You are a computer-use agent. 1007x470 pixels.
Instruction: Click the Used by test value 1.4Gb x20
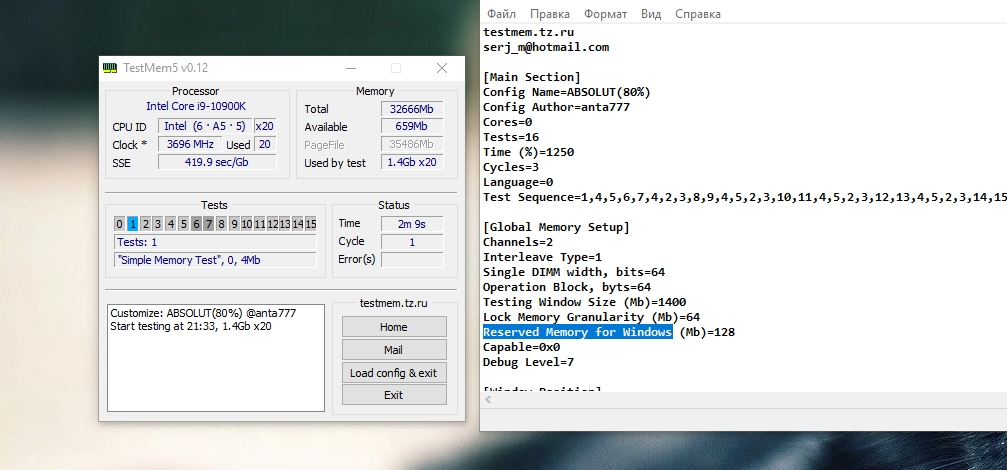coord(412,162)
